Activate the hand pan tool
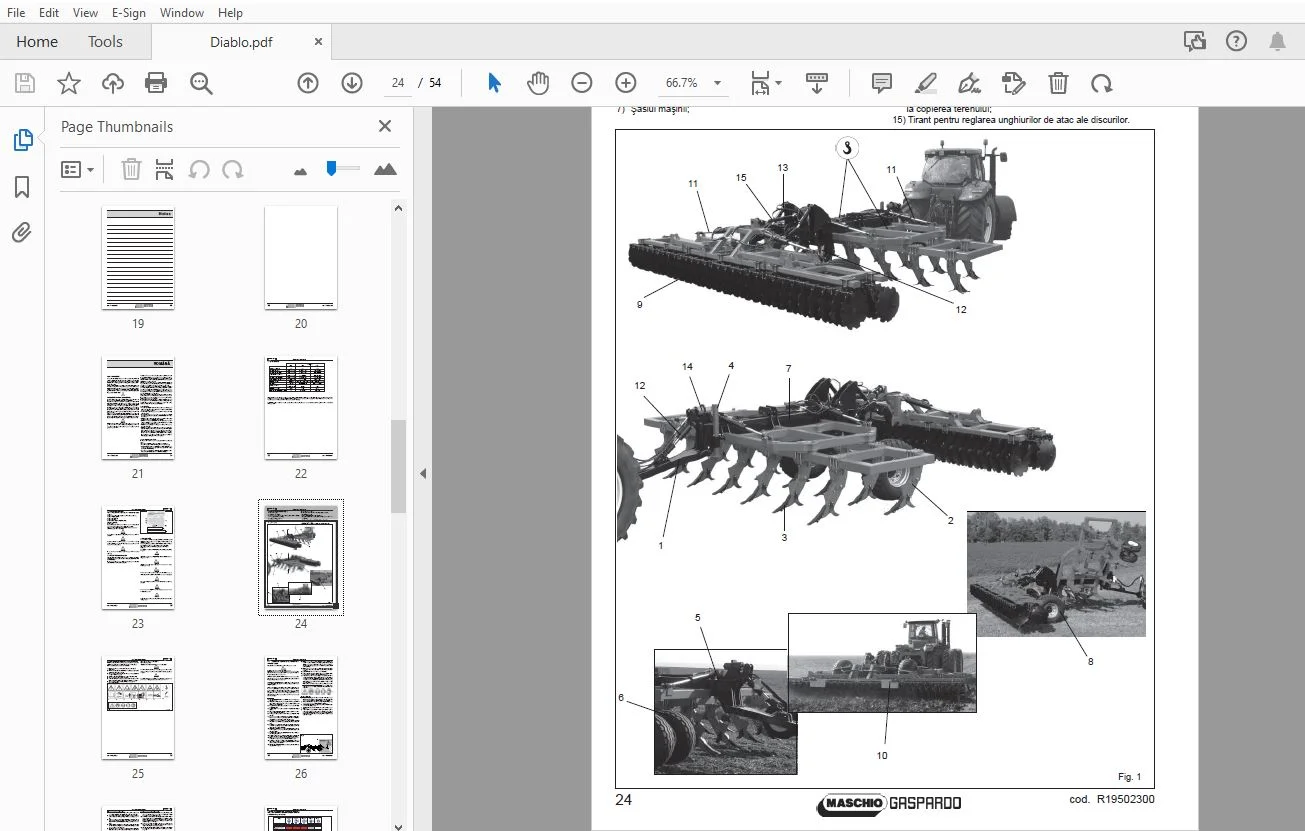Viewport: 1305px width, 831px height. [x=538, y=83]
